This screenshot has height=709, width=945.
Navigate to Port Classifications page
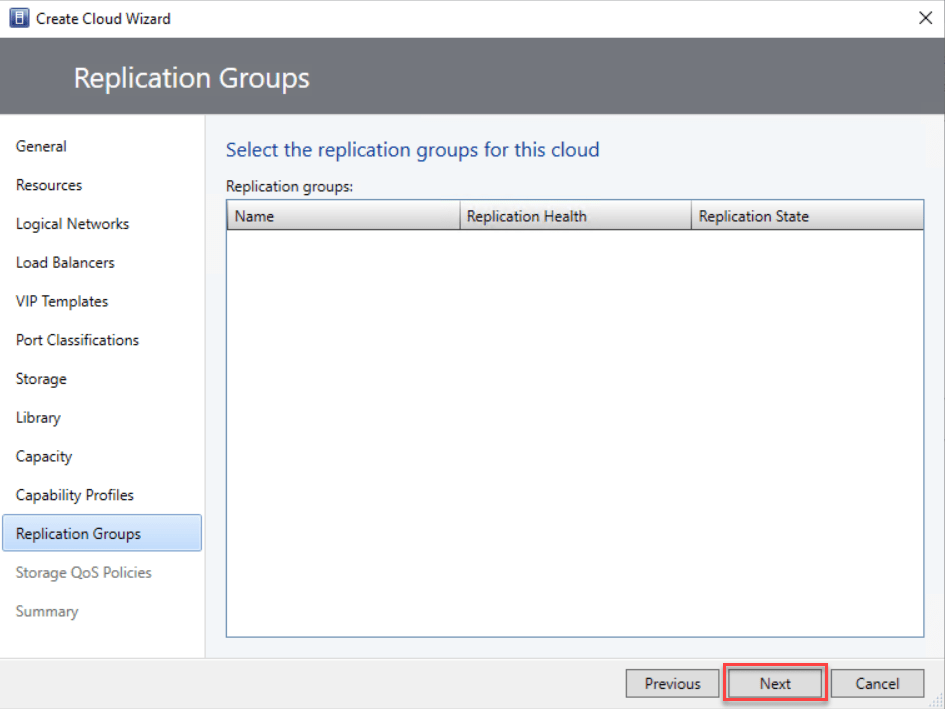pos(77,340)
